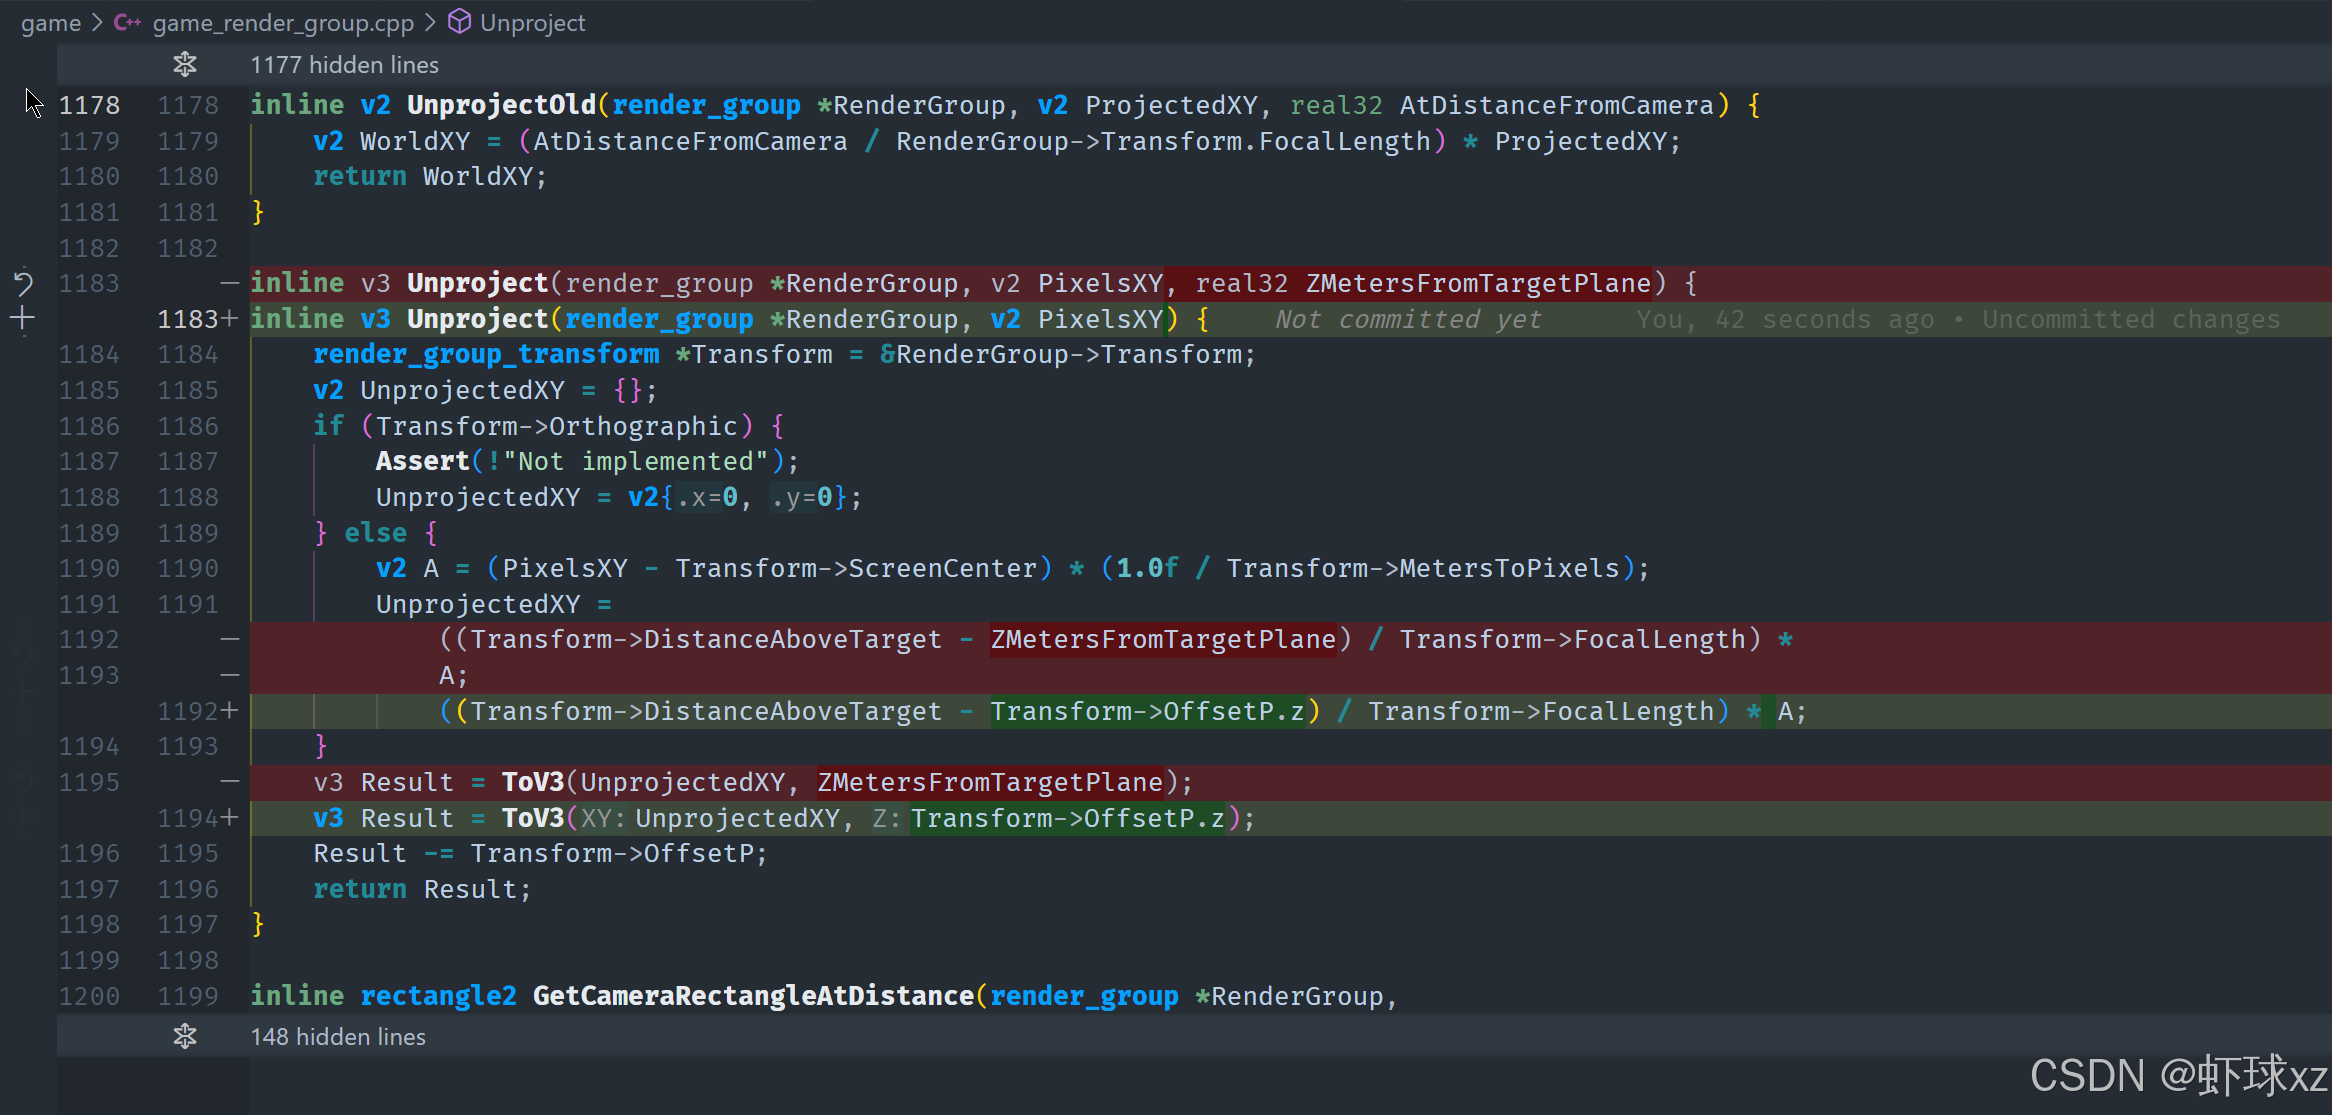This screenshot has height=1115, width=2332.
Task: Open the game_render_group.cpp breadcrumb
Action: (x=282, y=22)
